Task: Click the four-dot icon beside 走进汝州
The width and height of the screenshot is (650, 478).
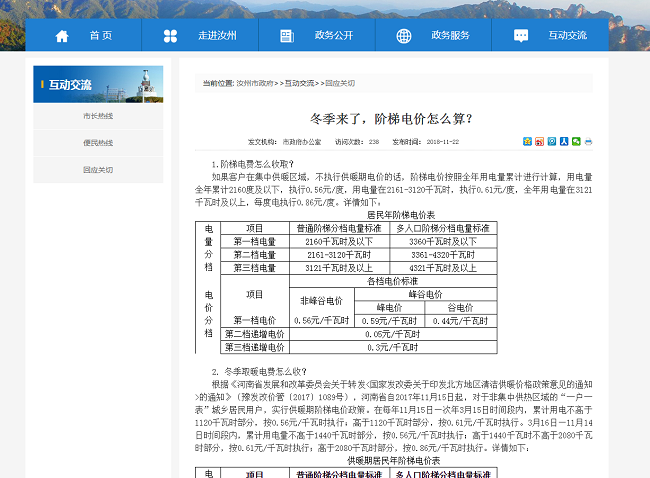Action: pyautogui.click(x=170, y=36)
